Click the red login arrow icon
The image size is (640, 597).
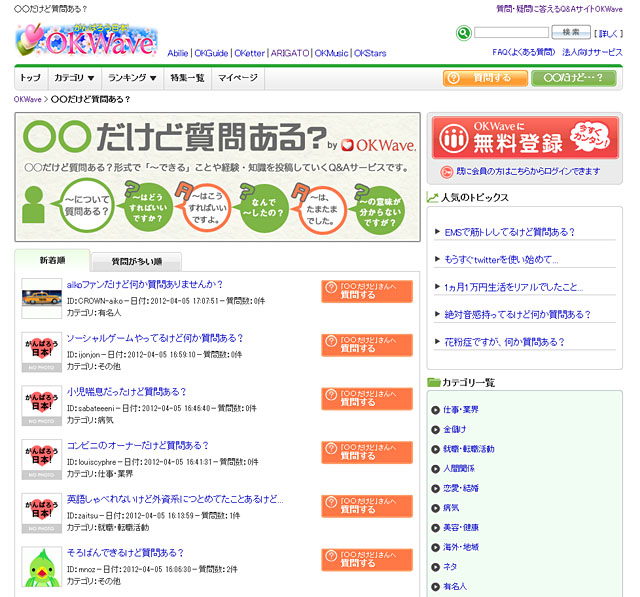[447, 172]
